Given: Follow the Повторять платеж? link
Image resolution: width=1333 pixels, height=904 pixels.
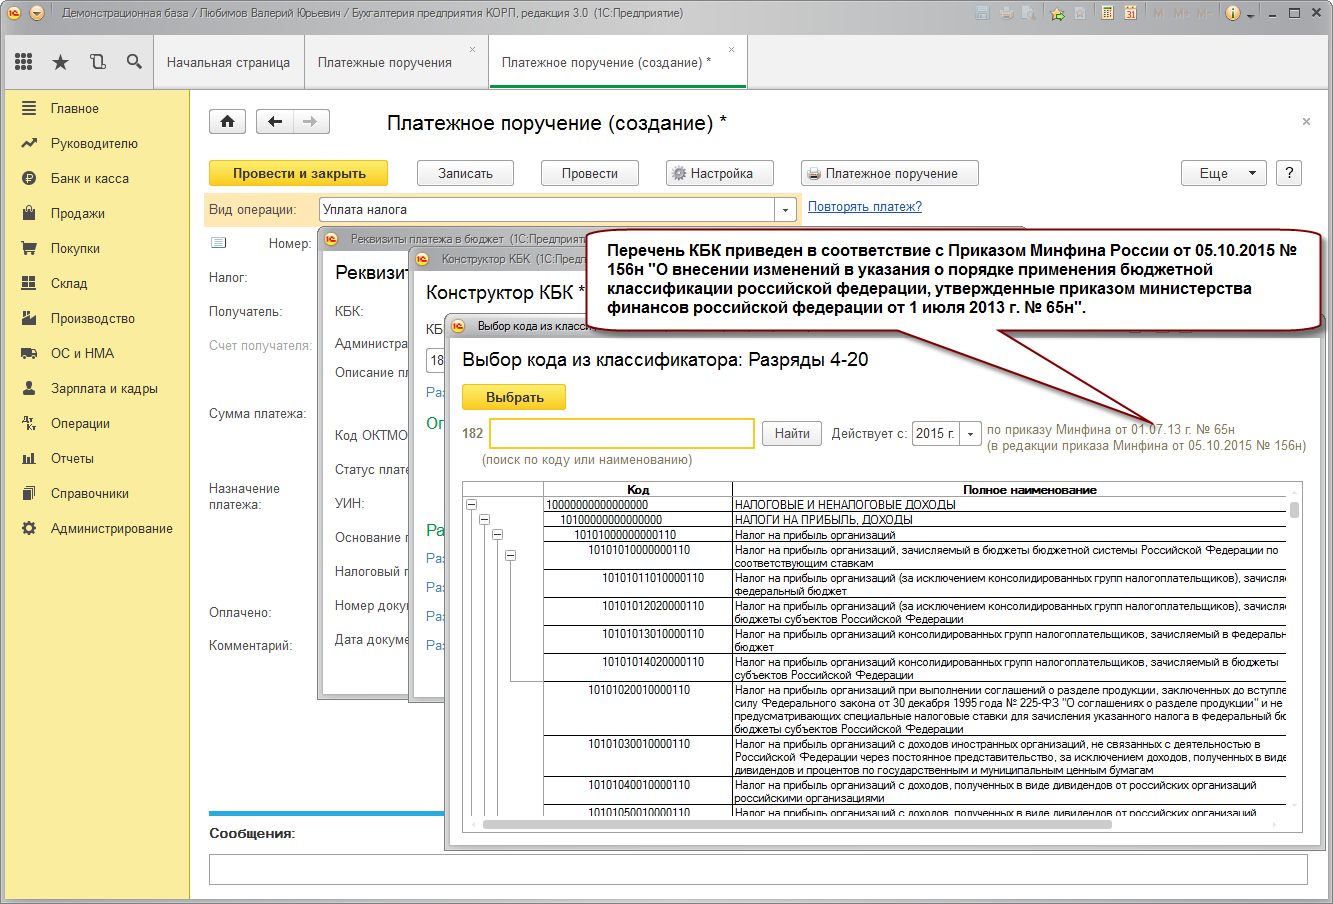Looking at the screenshot, I should (865, 207).
